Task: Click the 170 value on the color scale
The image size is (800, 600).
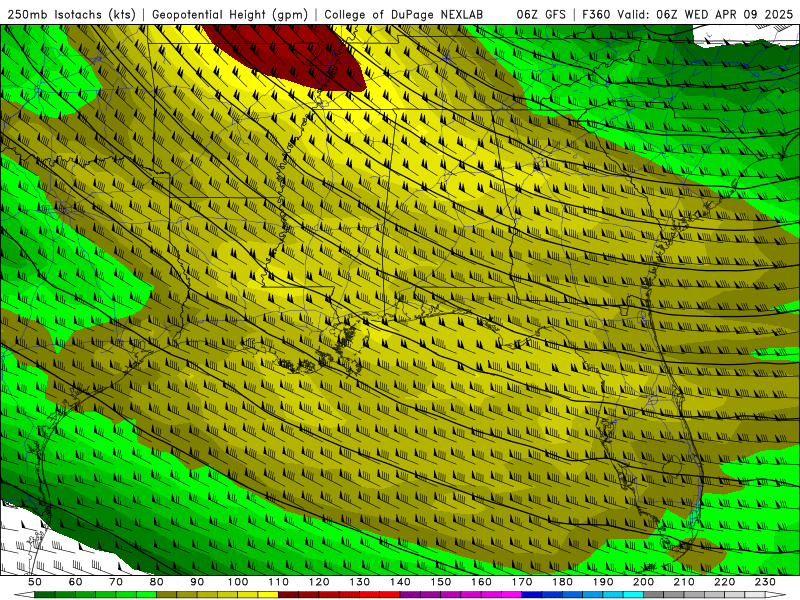Action: 522,582
